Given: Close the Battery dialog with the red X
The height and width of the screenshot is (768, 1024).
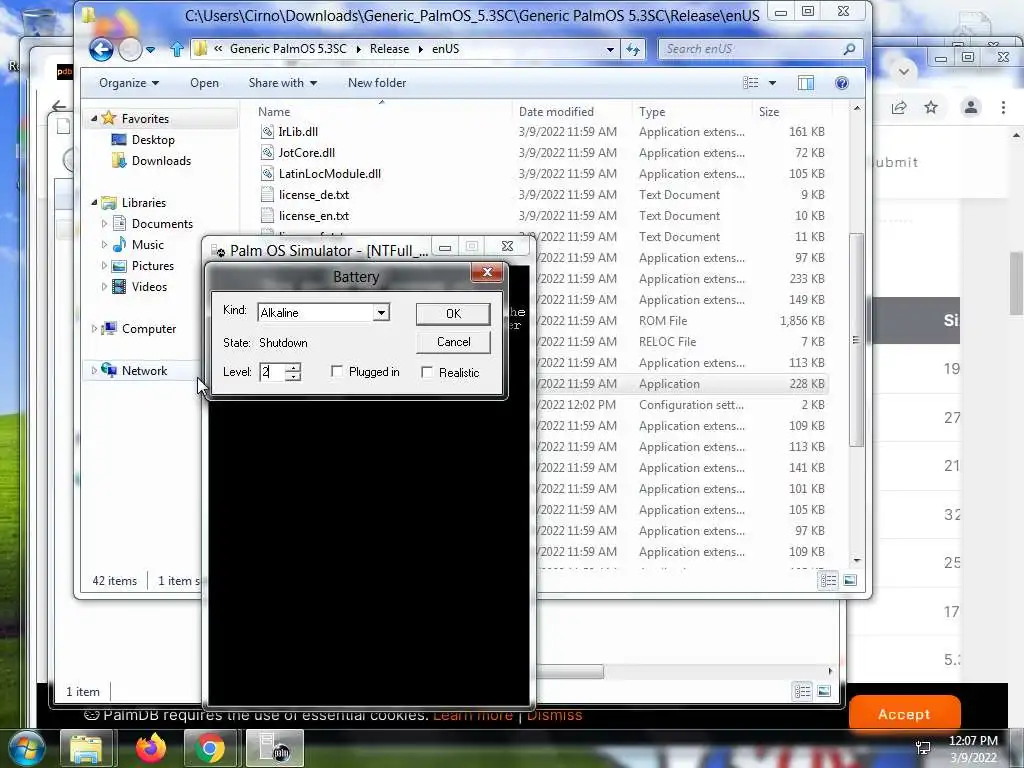Looking at the screenshot, I should tap(487, 272).
